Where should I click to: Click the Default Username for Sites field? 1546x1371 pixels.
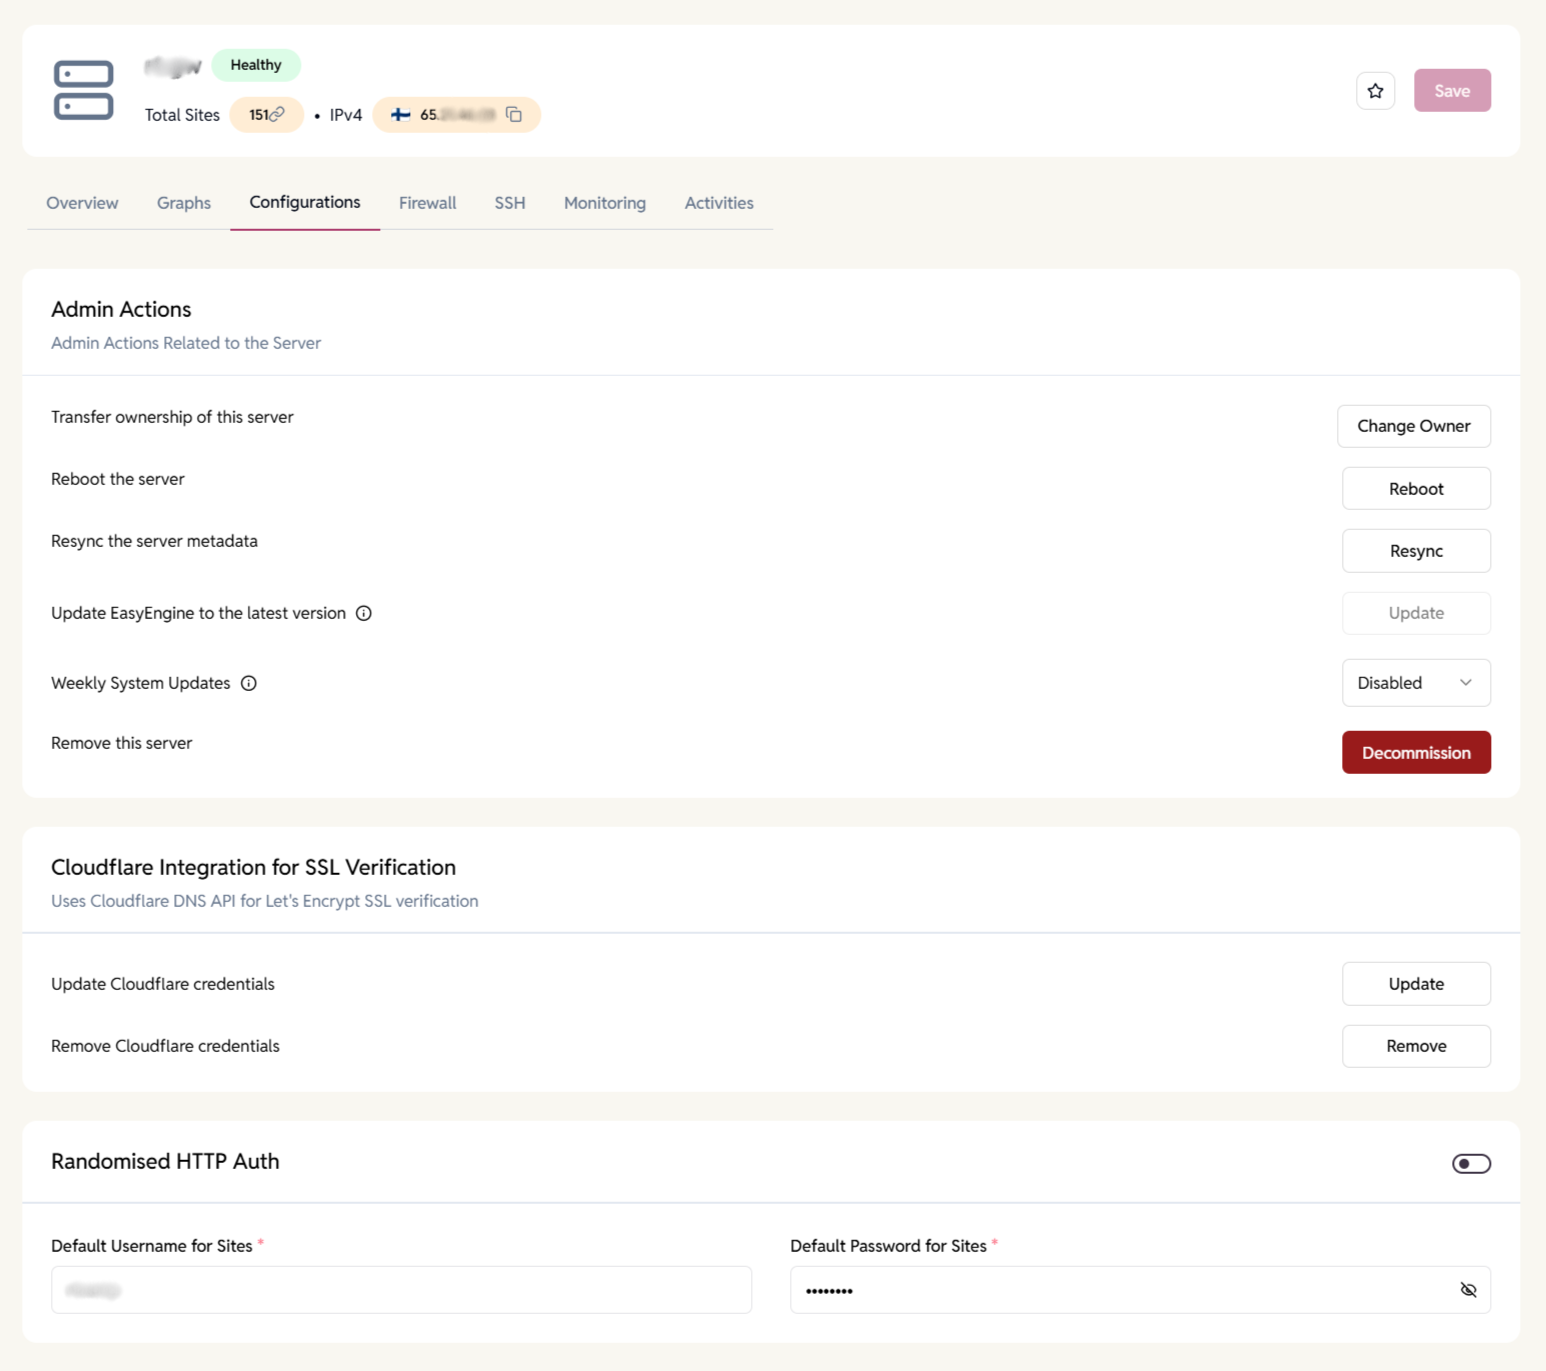400,1290
